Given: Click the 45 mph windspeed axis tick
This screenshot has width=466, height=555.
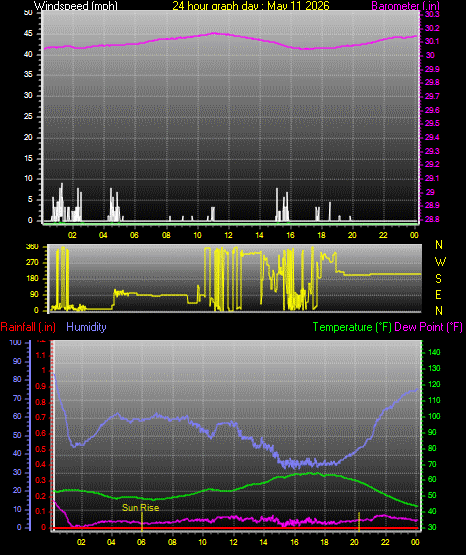Looking at the screenshot, I should (28, 34).
